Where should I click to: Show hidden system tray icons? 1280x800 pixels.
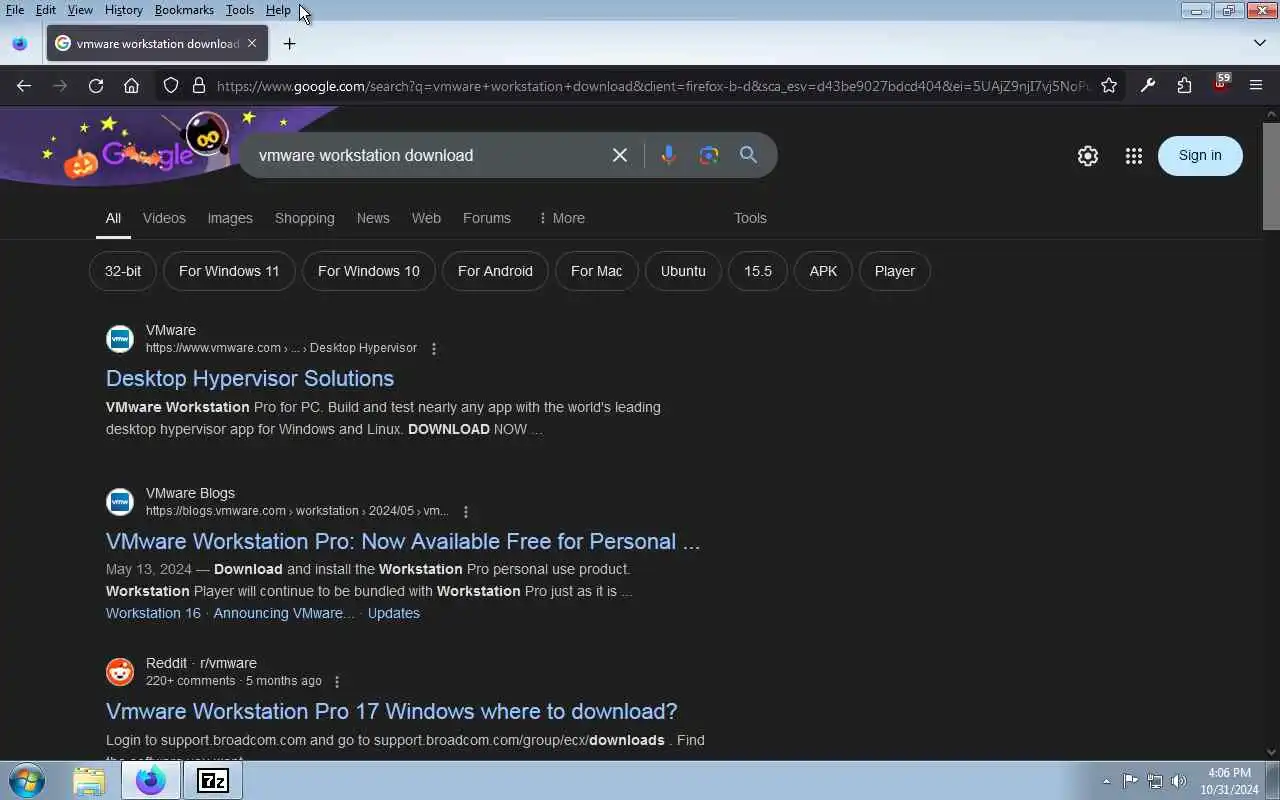[x=1106, y=781]
